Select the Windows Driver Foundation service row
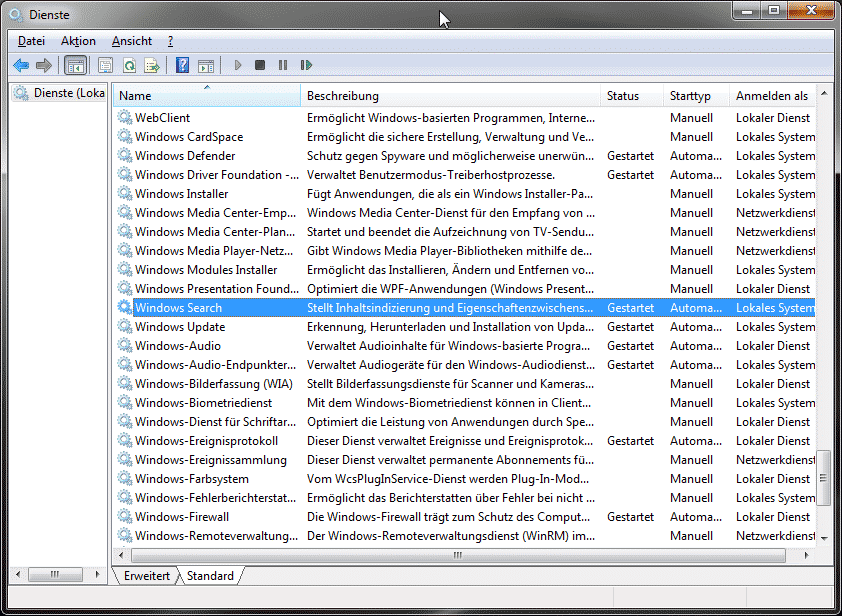Screen dimensions: 842x616 click(465, 175)
